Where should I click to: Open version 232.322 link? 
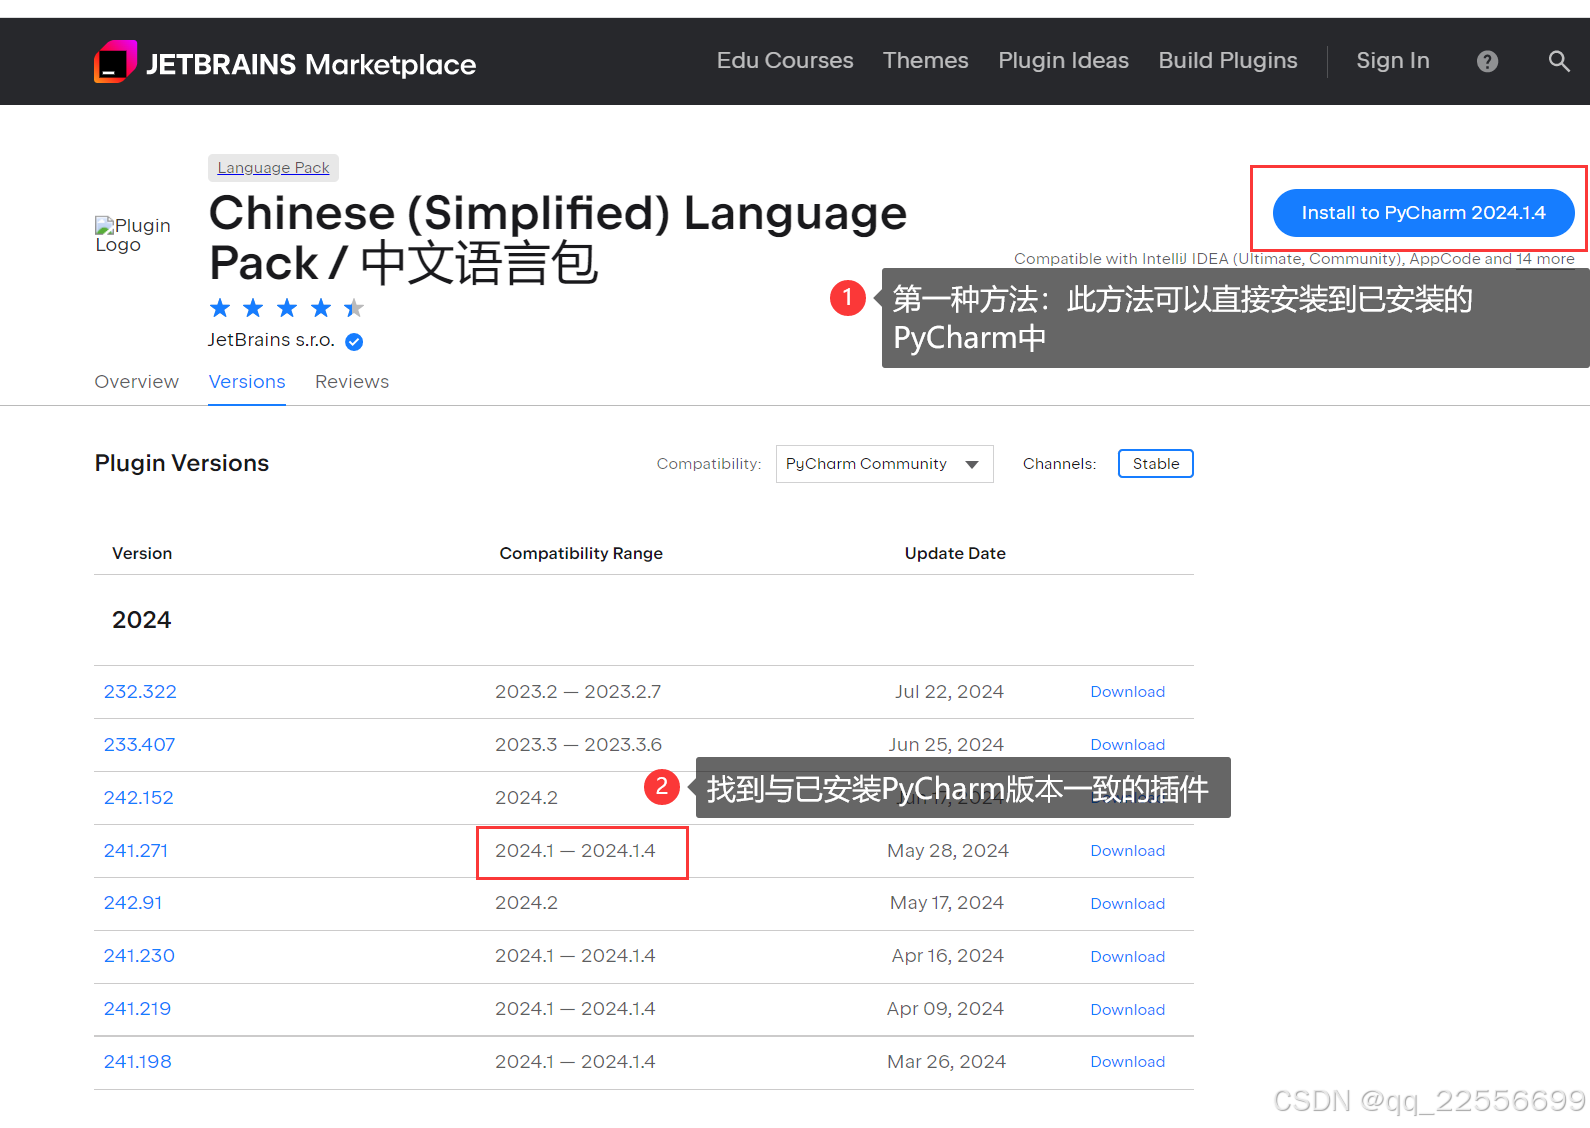140,692
